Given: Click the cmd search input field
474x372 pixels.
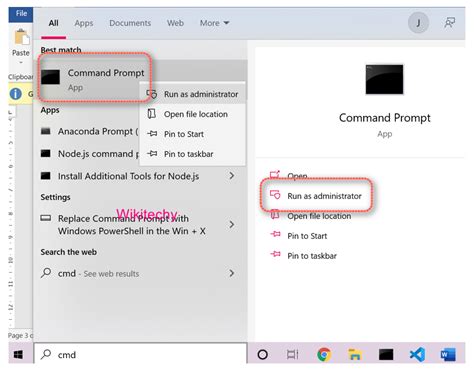Looking at the screenshot, I should point(140,354).
